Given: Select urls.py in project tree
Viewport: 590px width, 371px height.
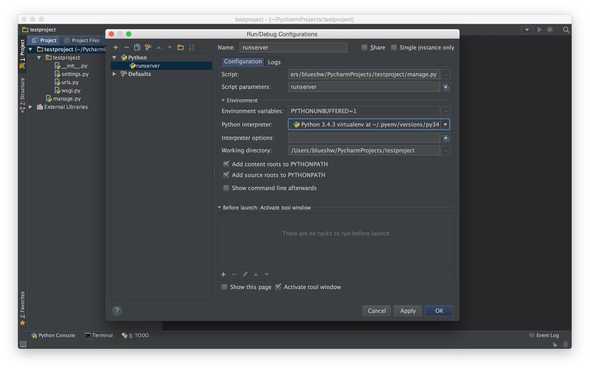Looking at the screenshot, I should (x=67, y=82).
